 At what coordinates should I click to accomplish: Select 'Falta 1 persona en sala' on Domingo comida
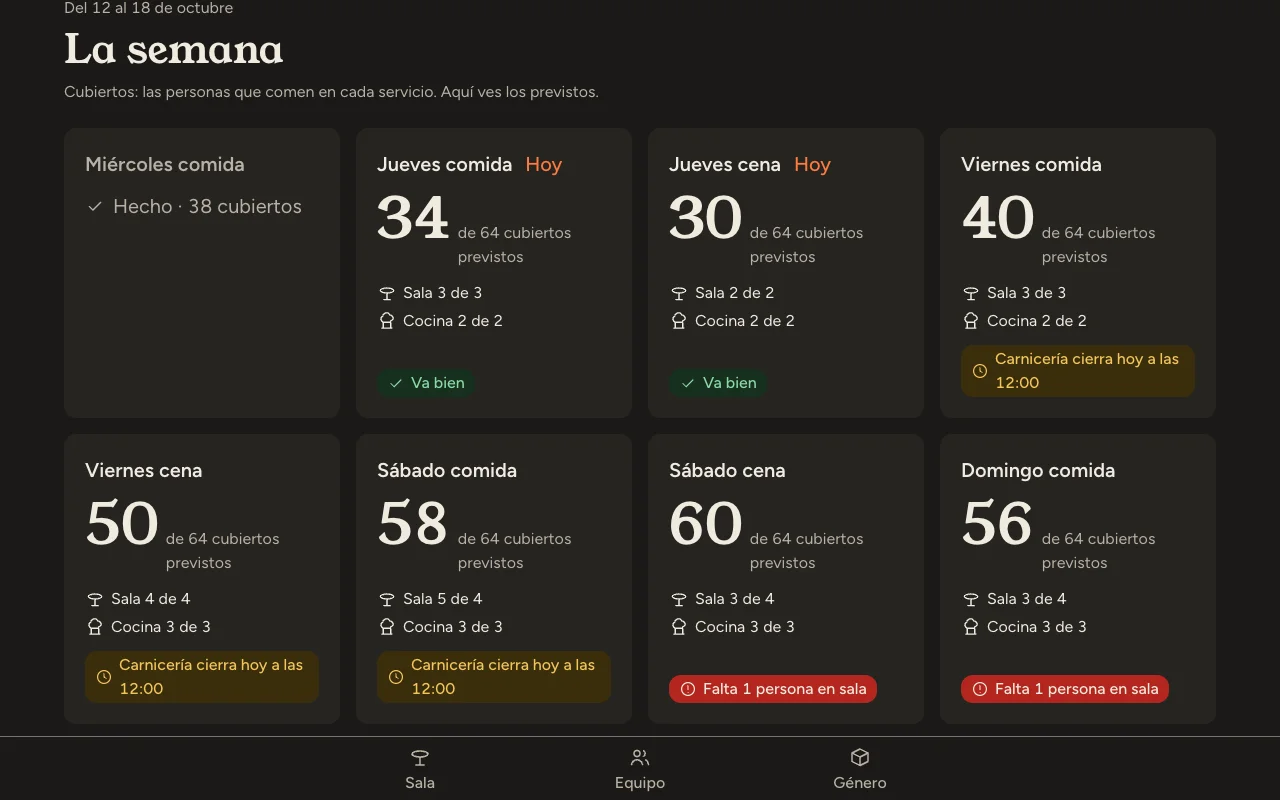point(1065,689)
